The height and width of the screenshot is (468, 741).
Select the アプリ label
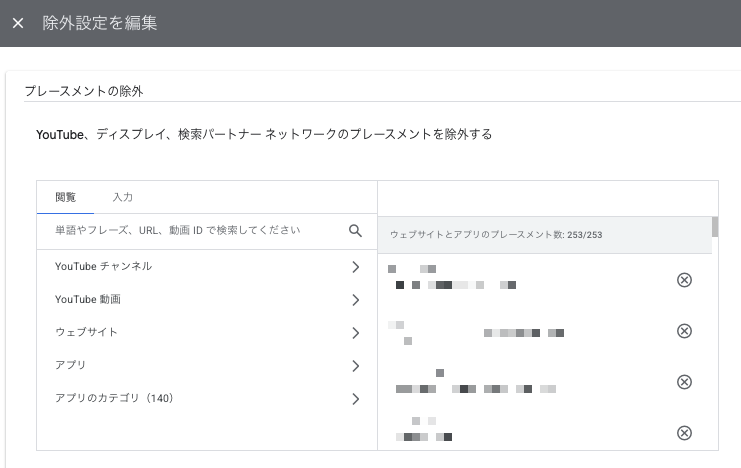(70, 366)
